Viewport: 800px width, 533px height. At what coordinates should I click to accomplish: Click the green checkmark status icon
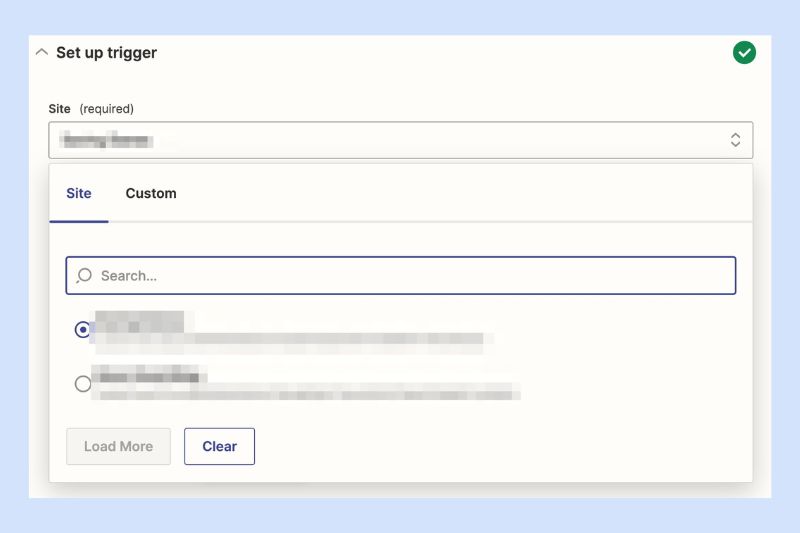pyautogui.click(x=744, y=53)
